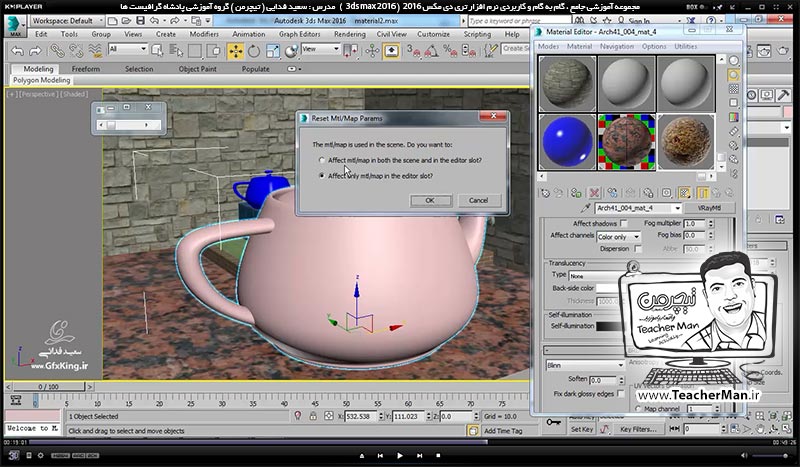This screenshot has width=800, height=467.
Task: Click the 0 / 100 time slider
Action: (48, 387)
